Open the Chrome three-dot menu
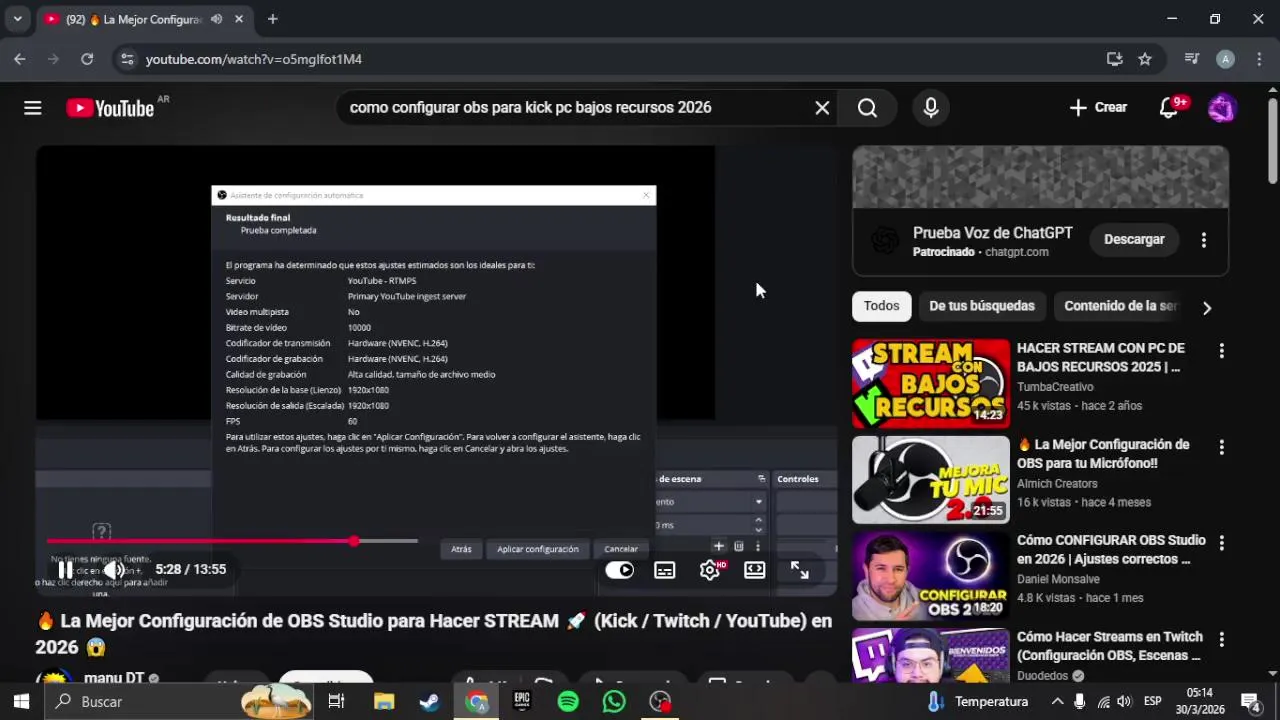This screenshot has width=1280, height=720. point(1258,59)
